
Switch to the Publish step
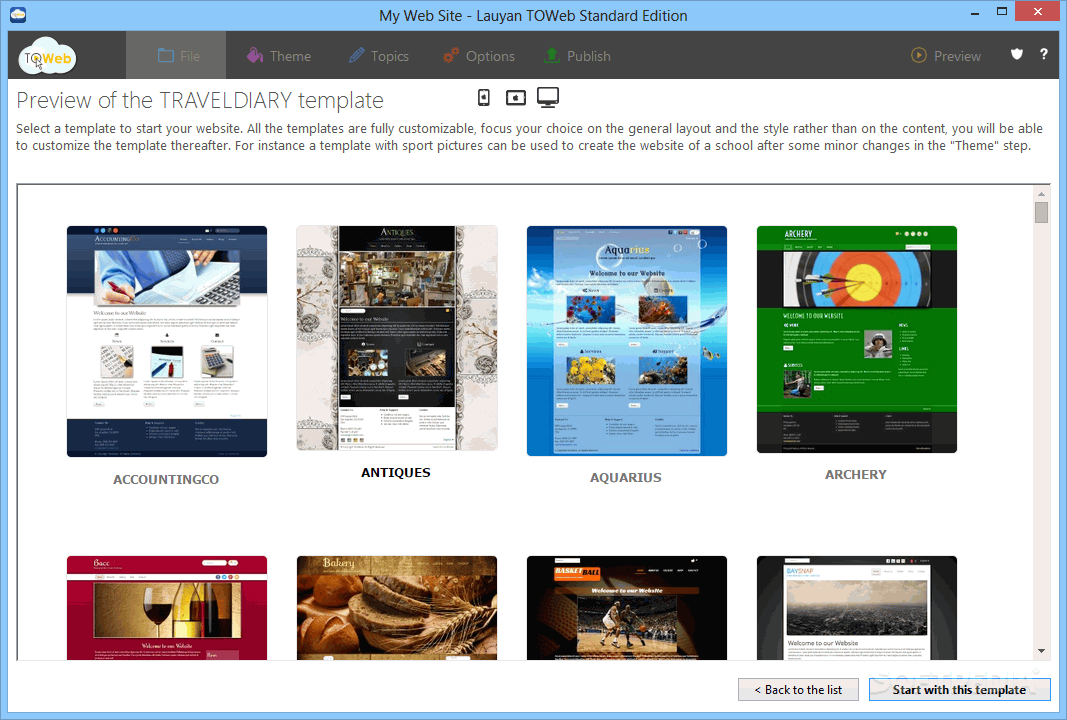(577, 56)
